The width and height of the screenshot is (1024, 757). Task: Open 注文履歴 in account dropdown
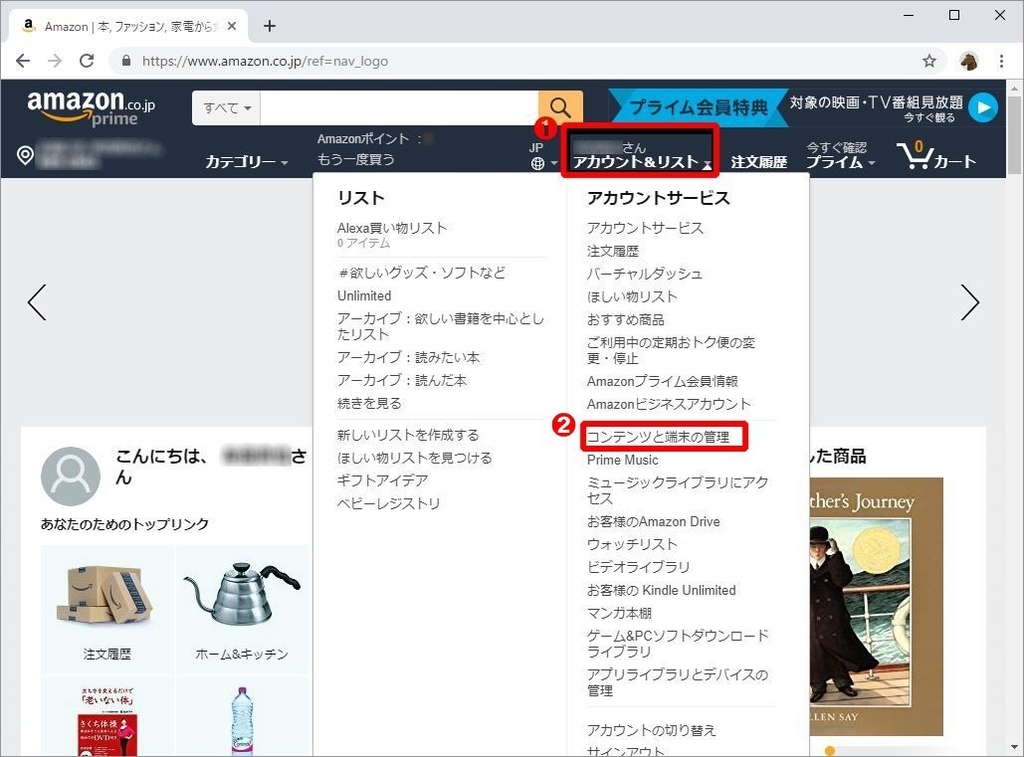(x=613, y=251)
